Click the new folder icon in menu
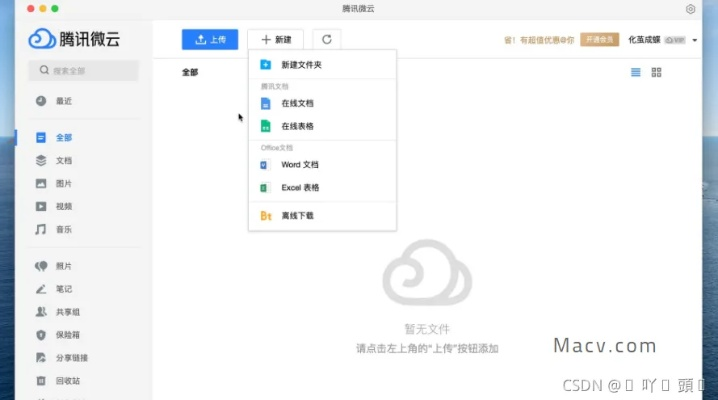Viewport: 718px width, 400px height. tap(266, 65)
